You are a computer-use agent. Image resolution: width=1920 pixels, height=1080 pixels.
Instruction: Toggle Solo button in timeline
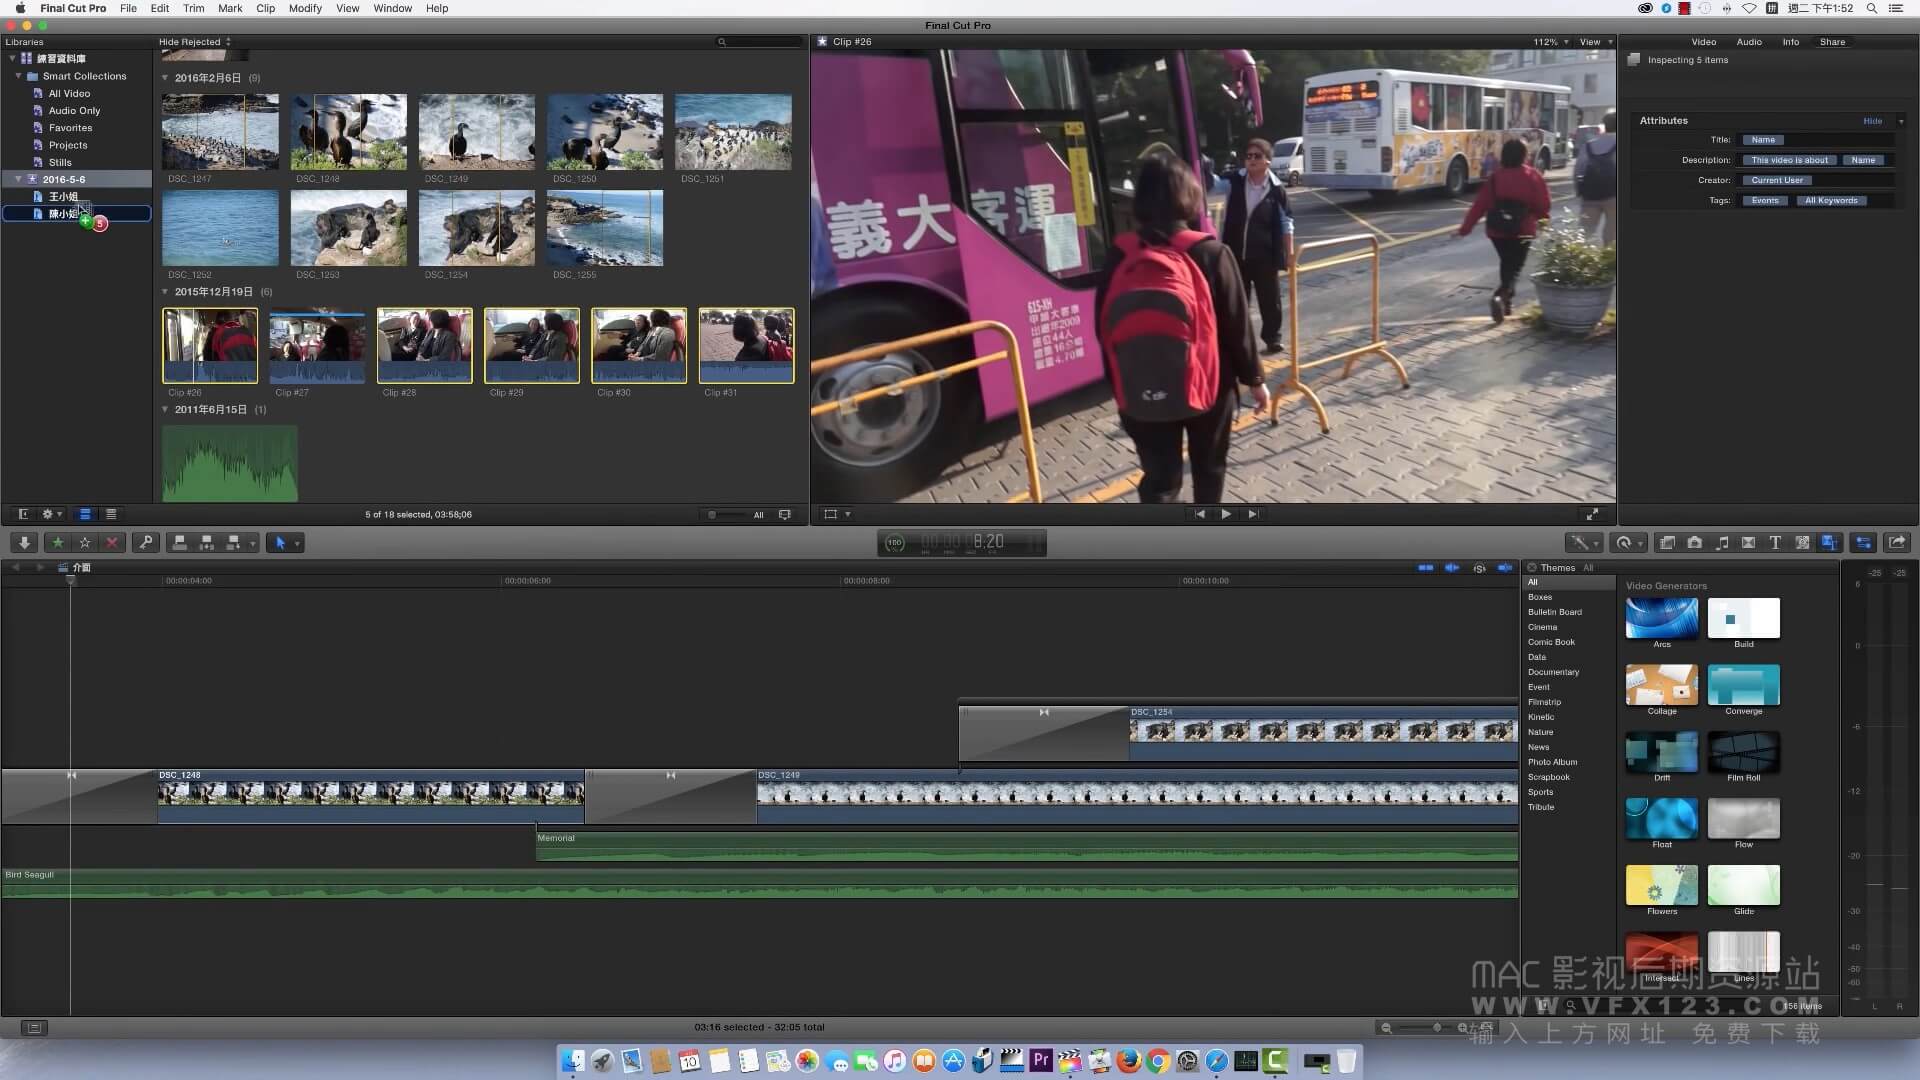pos(1479,568)
